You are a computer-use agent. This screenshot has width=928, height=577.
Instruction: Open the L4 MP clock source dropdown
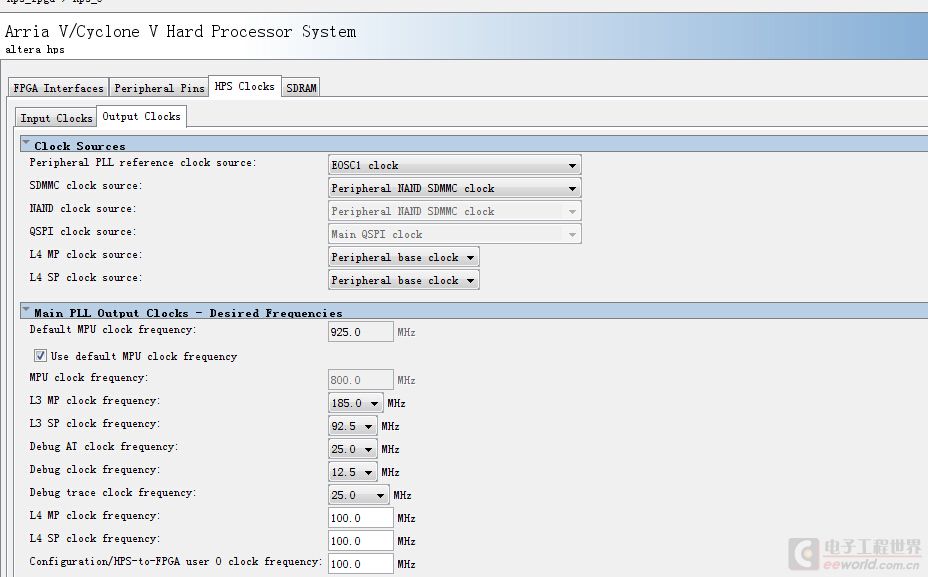click(404, 257)
